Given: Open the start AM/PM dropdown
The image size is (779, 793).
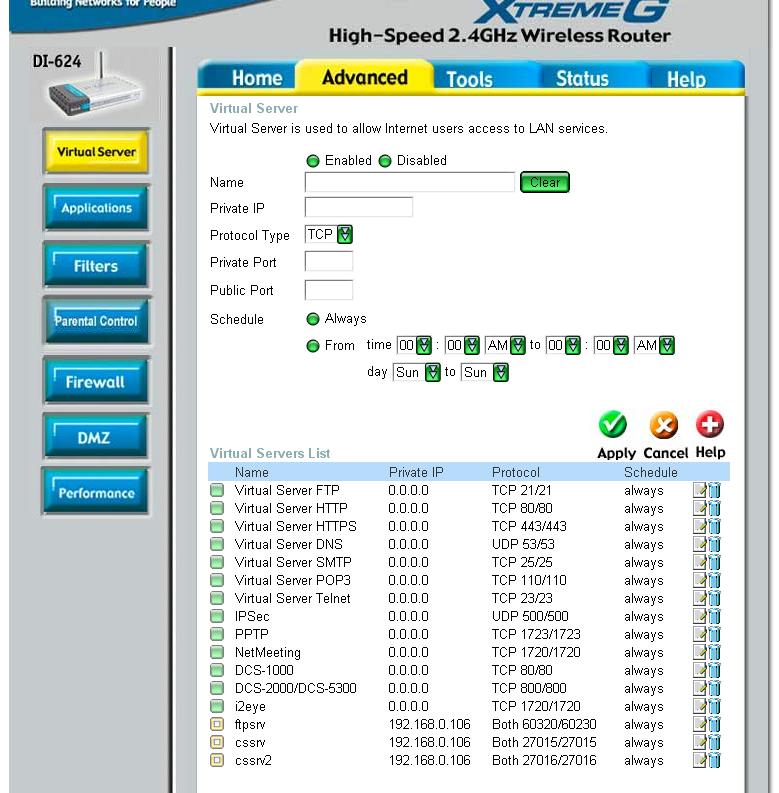Looking at the screenshot, I should click(x=505, y=345).
